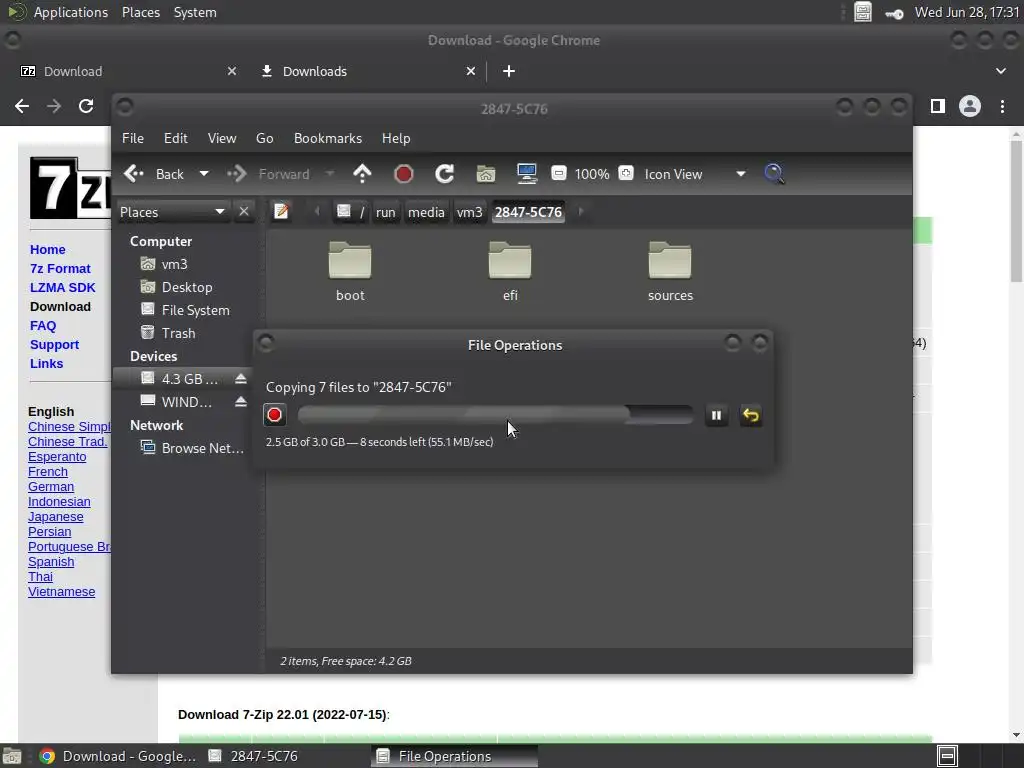Open the LZMA SDK link

[x=63, y=287]
